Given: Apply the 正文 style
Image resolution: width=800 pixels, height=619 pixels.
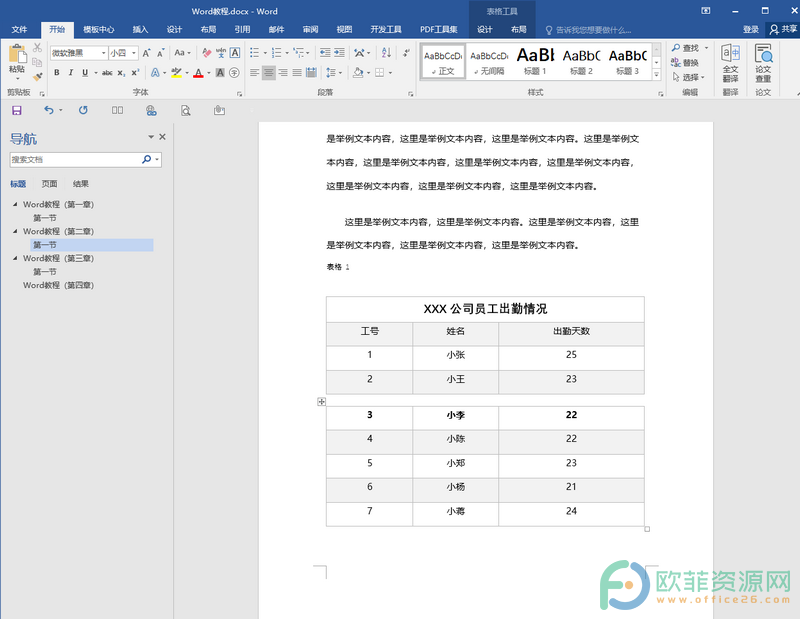Looking at the screenshot, I should pos(443,62).
